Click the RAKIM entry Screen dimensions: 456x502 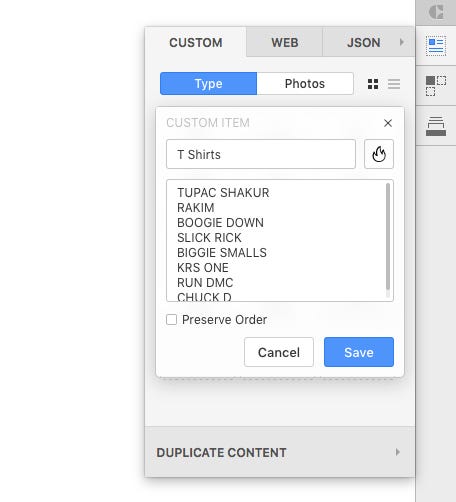pyautogui.click(x=196, y=208)
